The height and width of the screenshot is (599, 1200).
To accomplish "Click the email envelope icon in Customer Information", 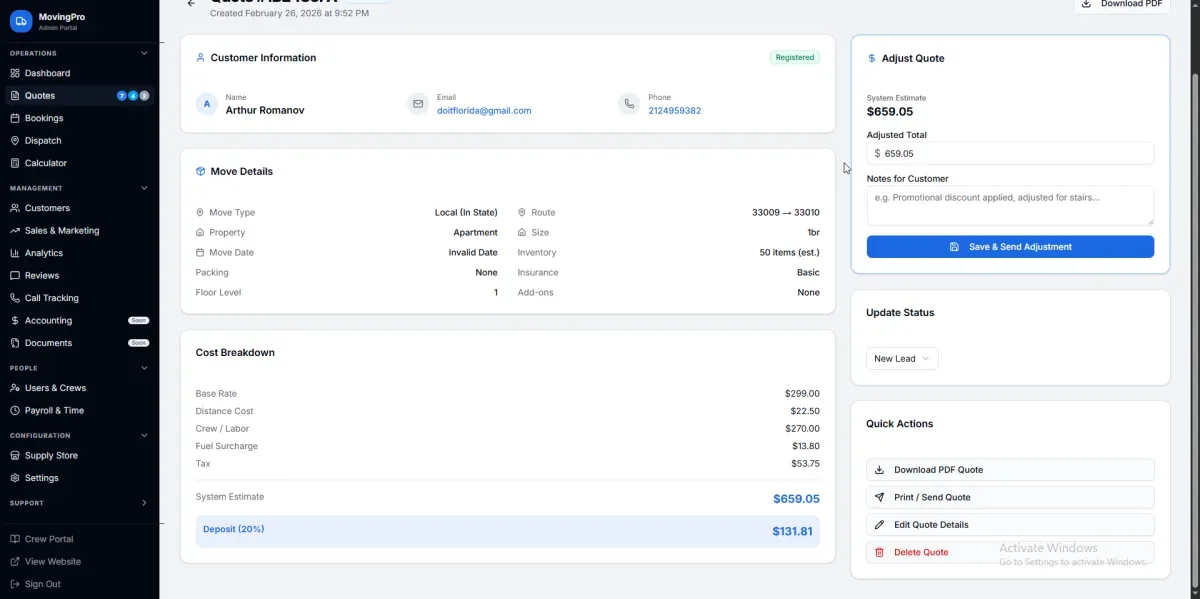I will pyautogui.click(x=418, y=104).
